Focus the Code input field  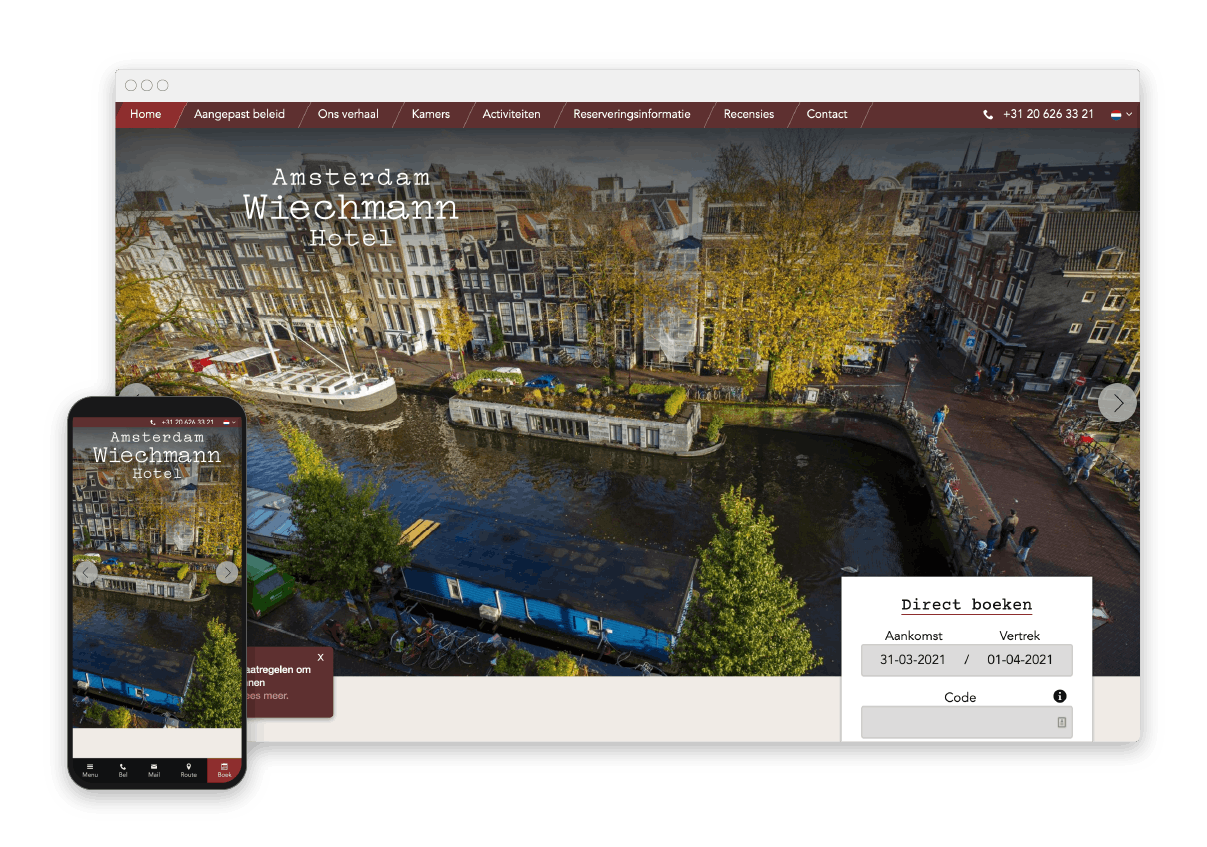pyautogui.click(x=966, y=722)
